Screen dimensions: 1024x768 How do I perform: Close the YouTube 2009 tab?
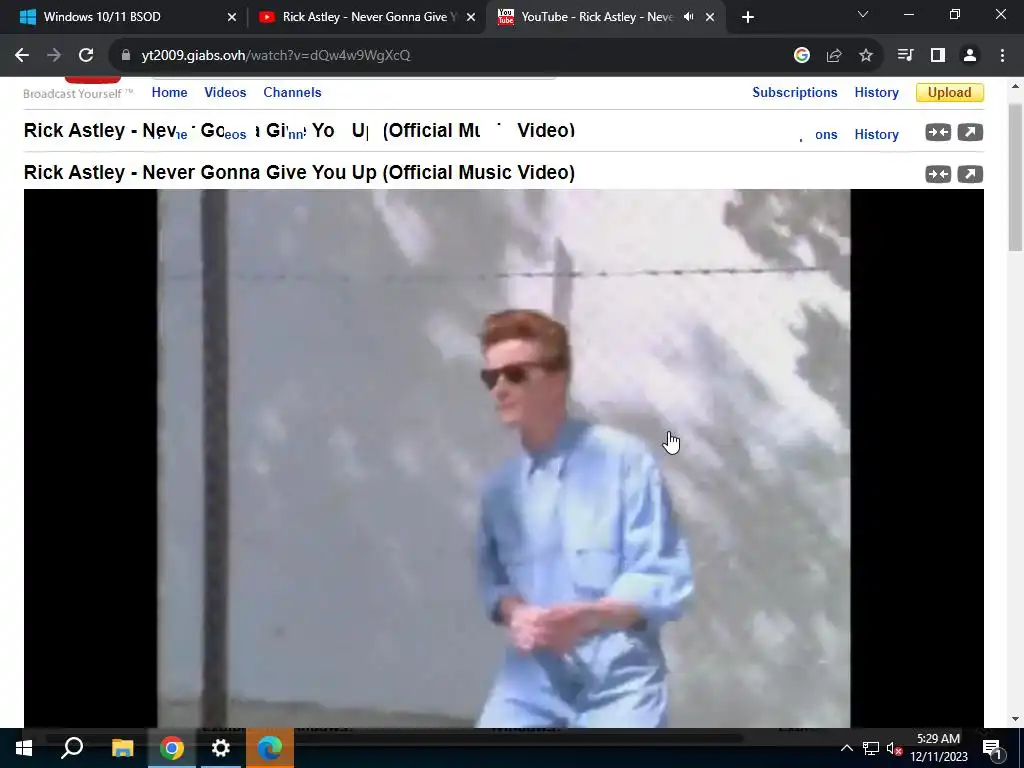710,17
